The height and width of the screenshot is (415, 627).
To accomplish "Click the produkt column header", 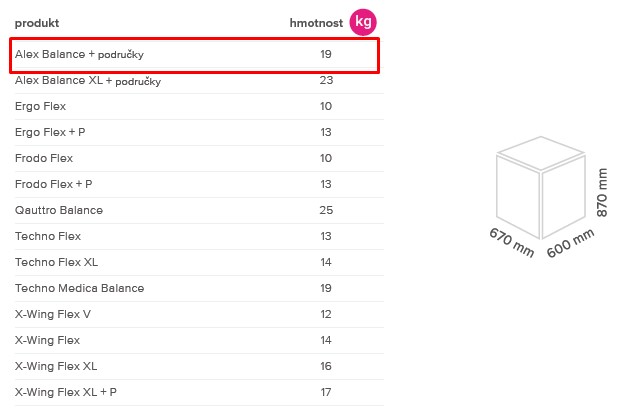I will point(37,23).
